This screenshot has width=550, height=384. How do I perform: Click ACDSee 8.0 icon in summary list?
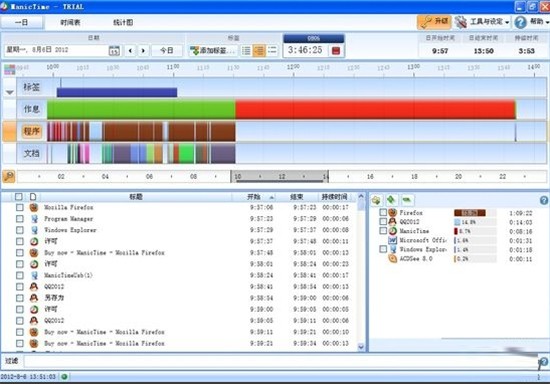coord(393,258)
